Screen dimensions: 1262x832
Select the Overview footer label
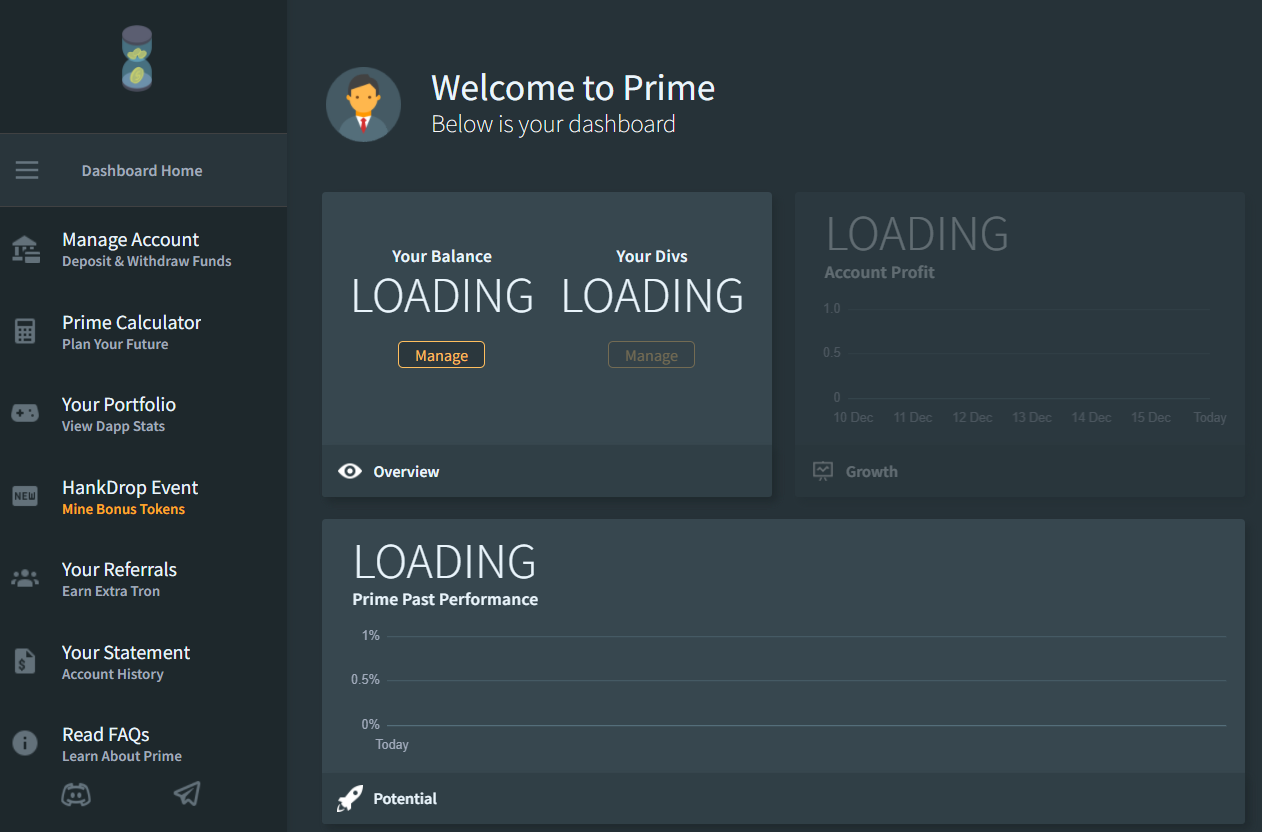coord(406,471)
